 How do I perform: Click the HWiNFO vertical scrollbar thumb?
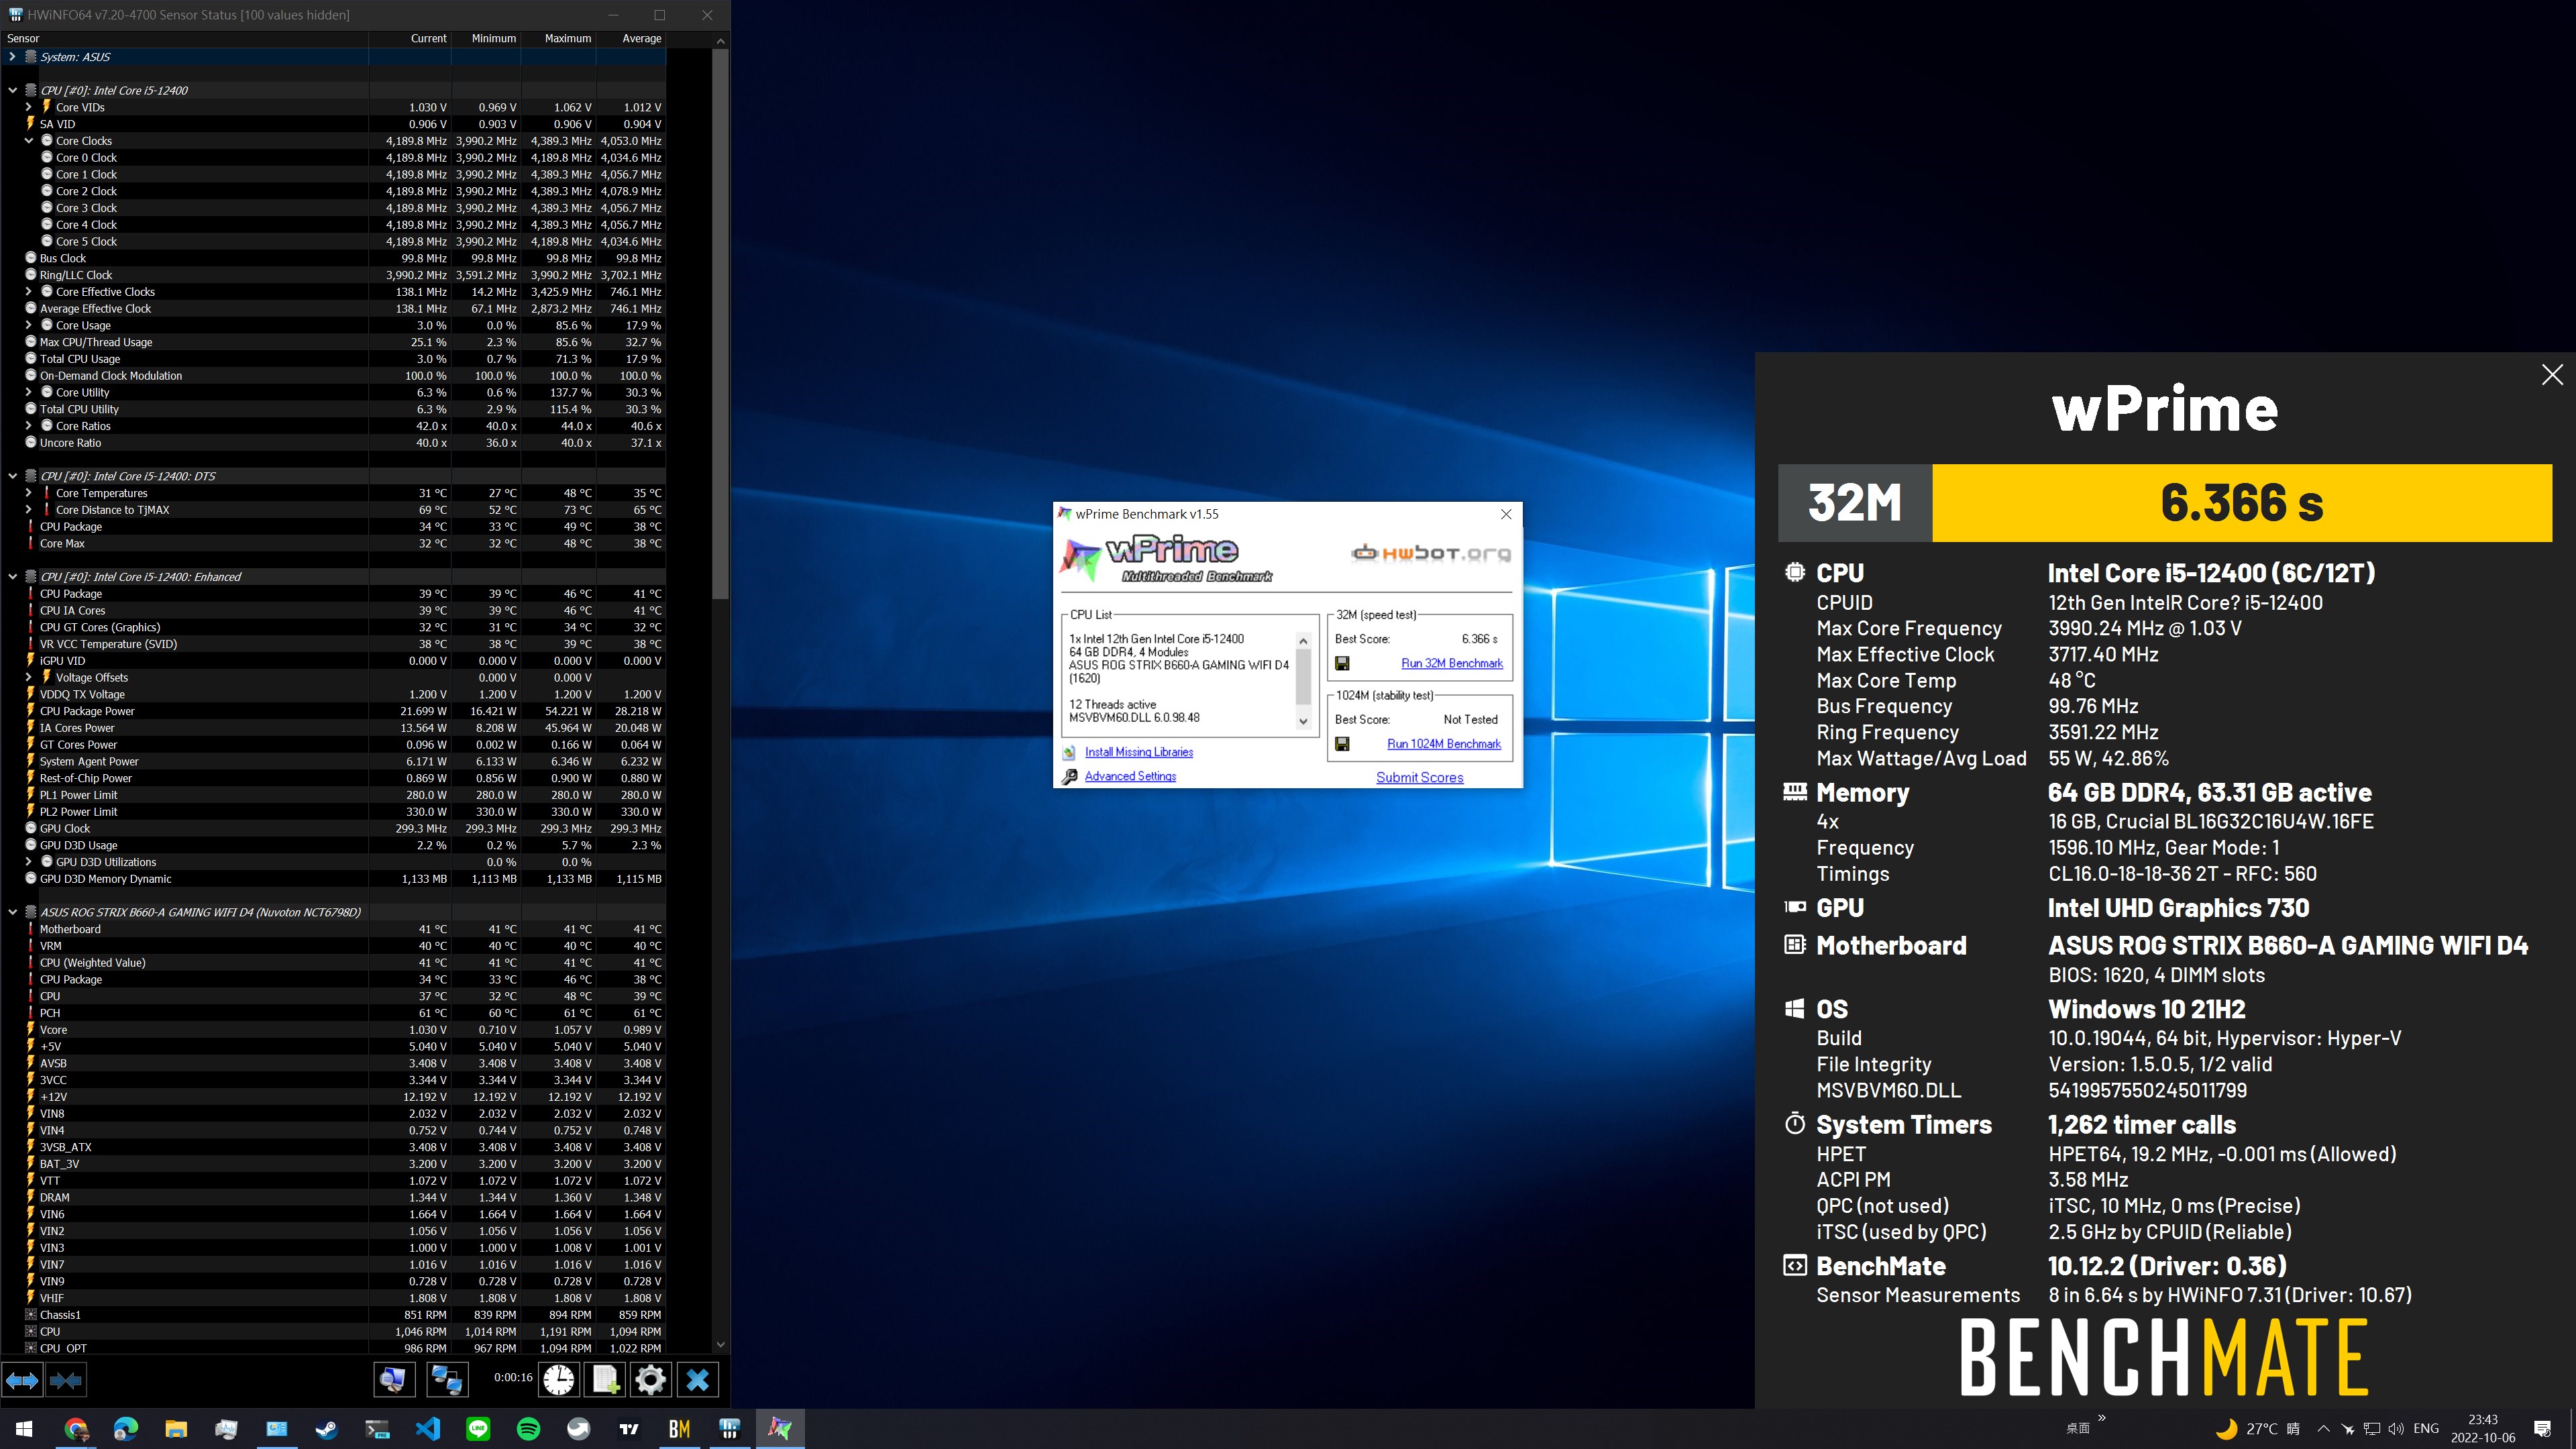(720, 323)
